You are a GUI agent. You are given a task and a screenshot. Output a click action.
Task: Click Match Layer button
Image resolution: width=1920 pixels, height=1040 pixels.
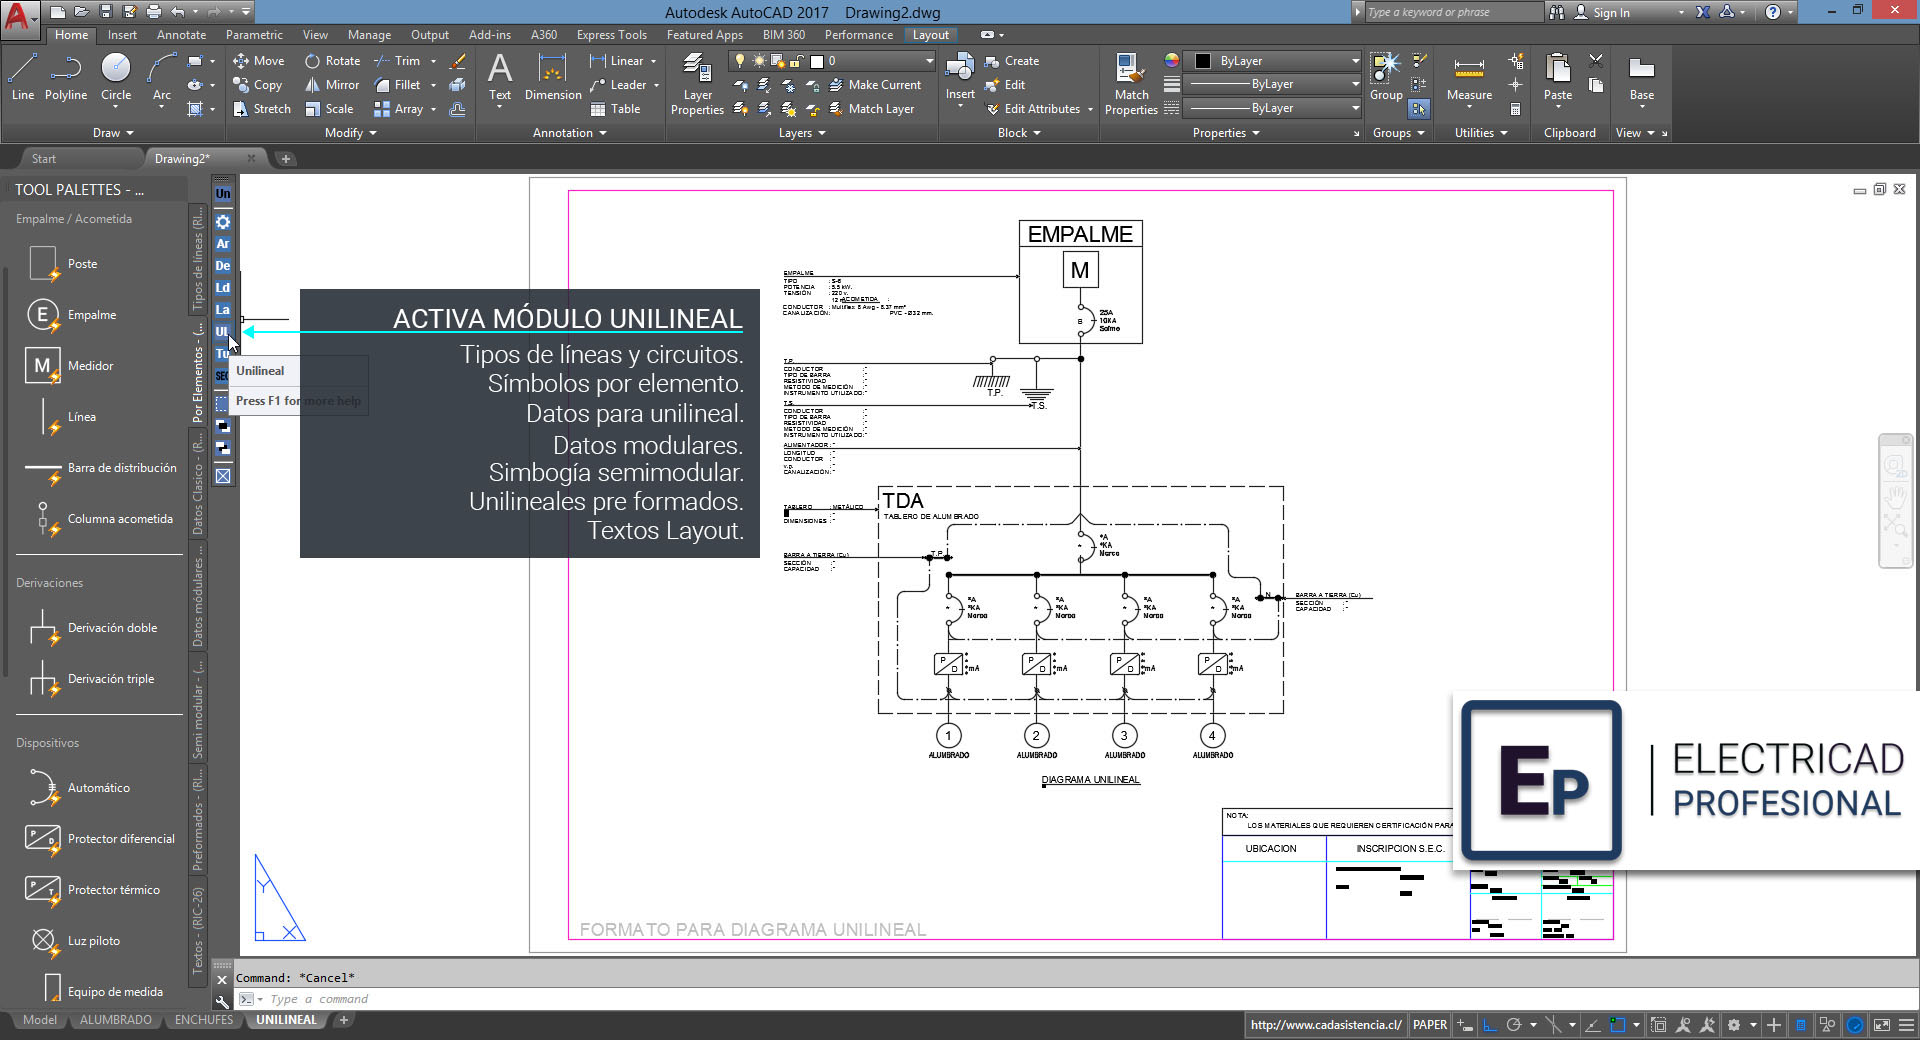(871, 109)
